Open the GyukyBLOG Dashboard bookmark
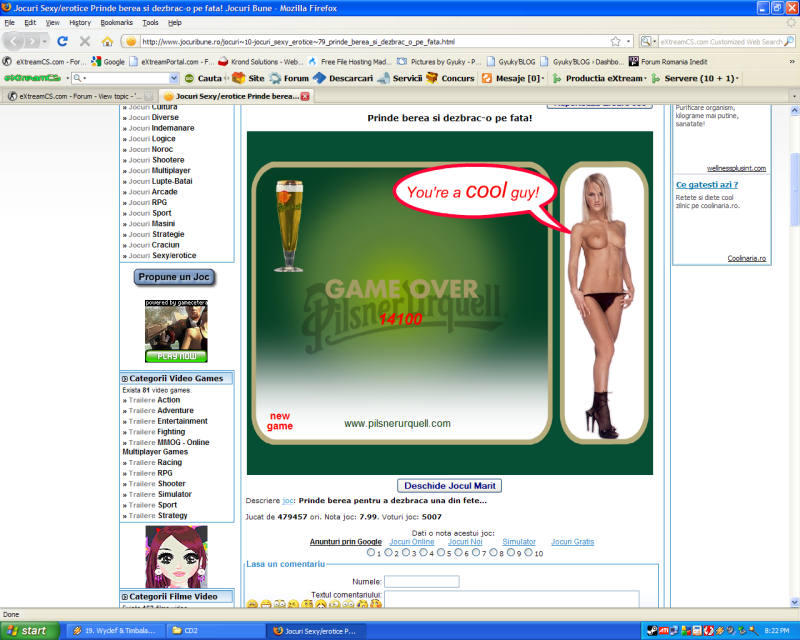 point(582,62)
